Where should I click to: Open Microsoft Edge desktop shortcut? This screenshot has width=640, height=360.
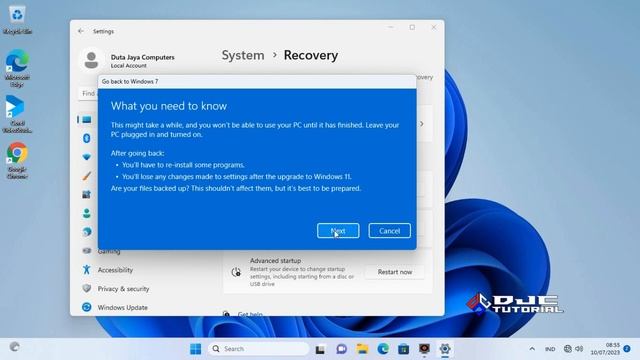[17, 69]
